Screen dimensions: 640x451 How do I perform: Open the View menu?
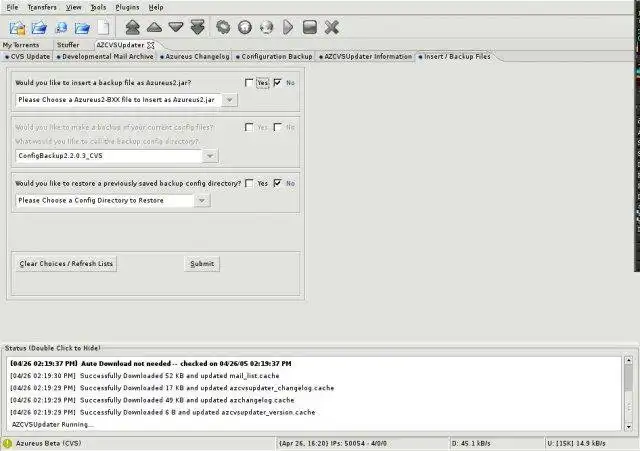click(x=73, y=7)
